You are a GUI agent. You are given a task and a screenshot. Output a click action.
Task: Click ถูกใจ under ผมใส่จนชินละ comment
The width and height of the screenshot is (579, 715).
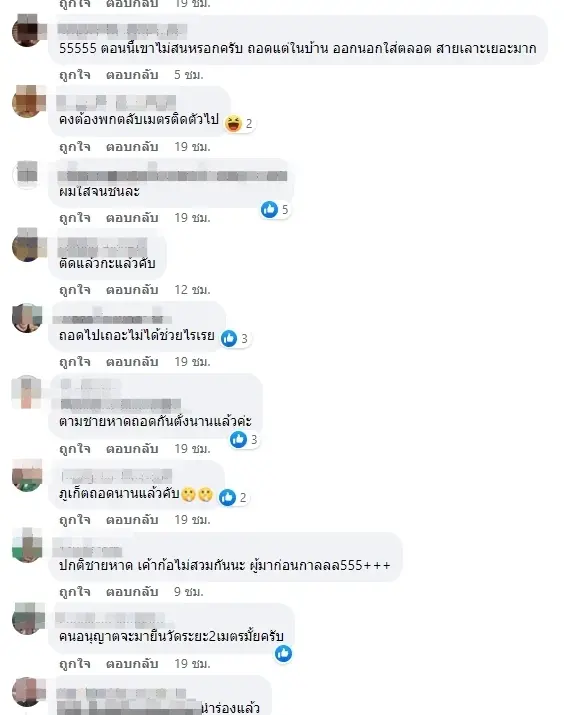[75, 218]
